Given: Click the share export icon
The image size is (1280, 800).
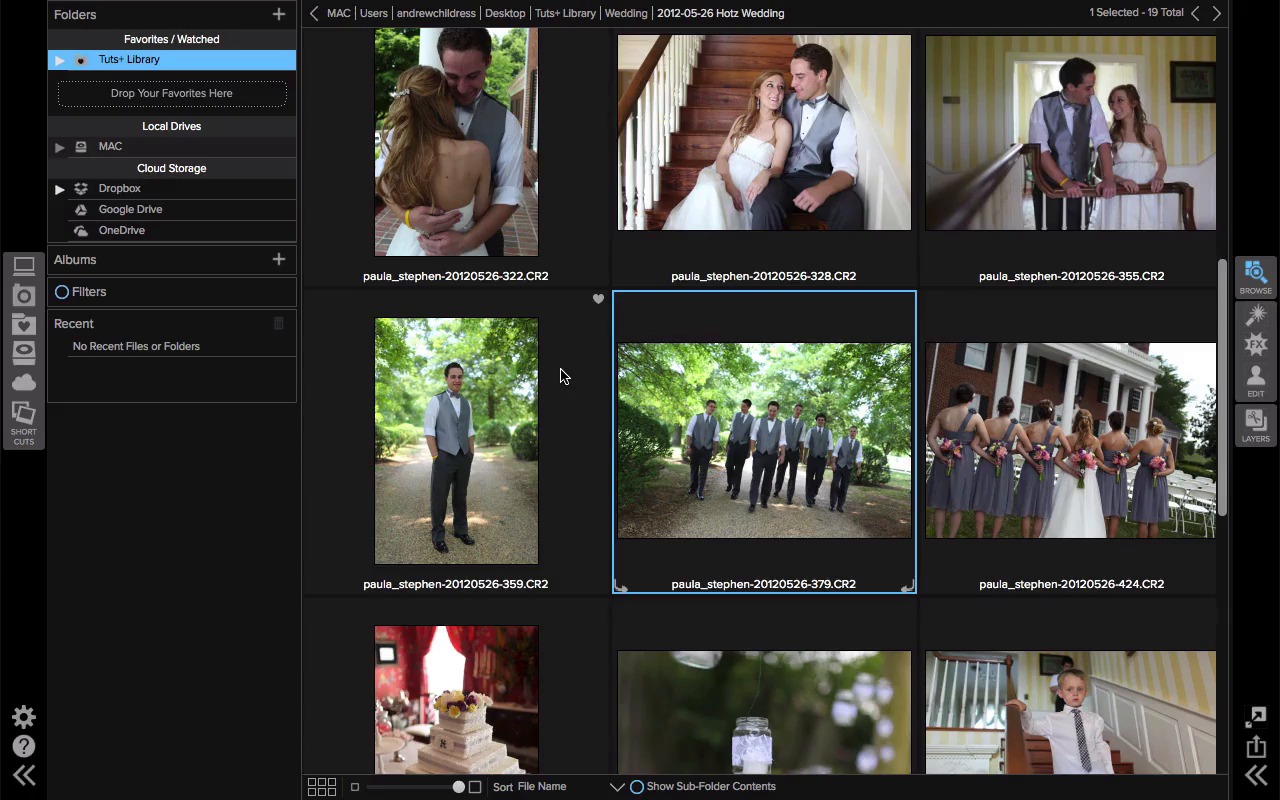Looking at the screenshot, I should pyautogui.click(x=1256, y=746).
